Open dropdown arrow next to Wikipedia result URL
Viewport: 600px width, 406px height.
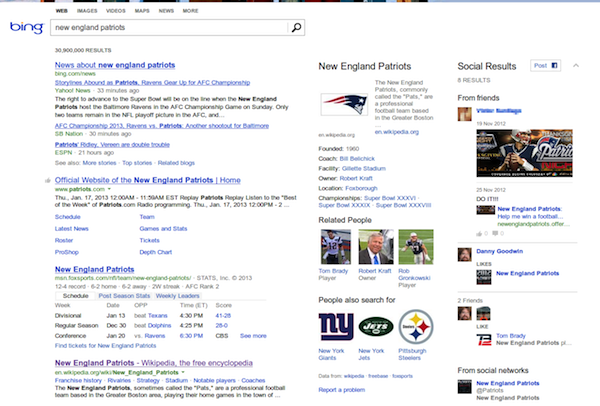(183, 372)
